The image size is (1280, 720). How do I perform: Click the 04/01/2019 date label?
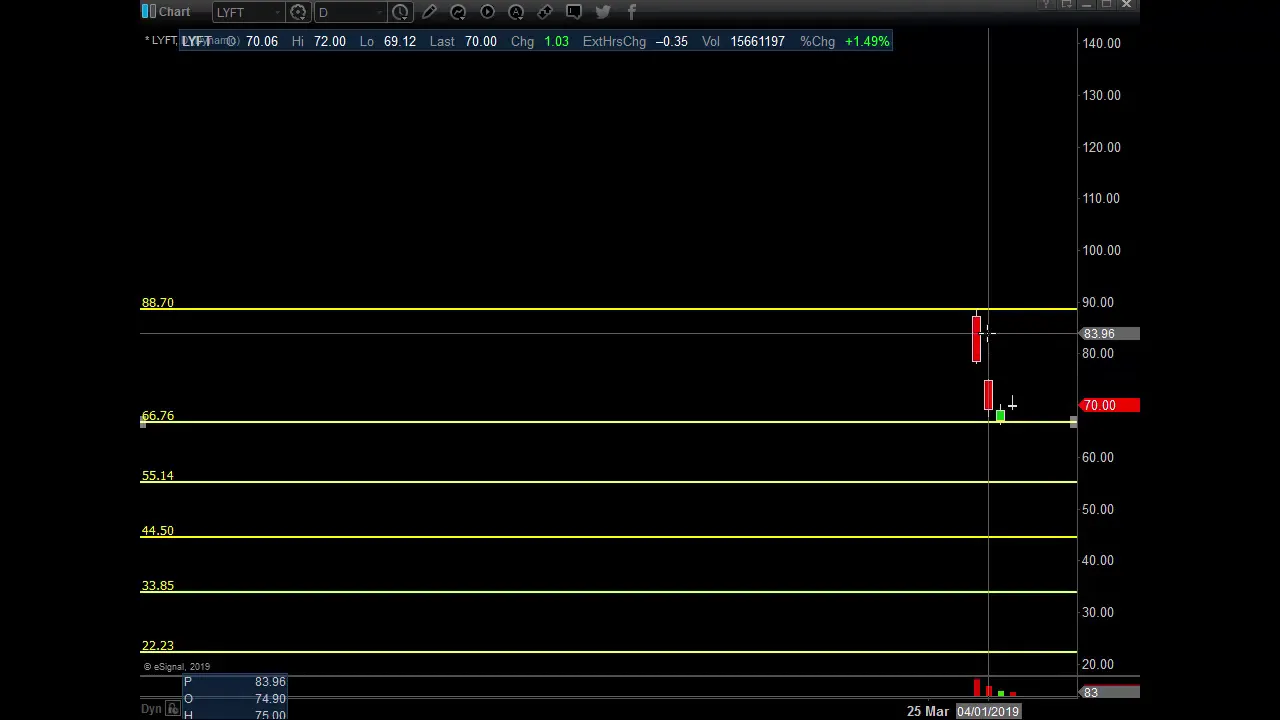coord(988,711)
